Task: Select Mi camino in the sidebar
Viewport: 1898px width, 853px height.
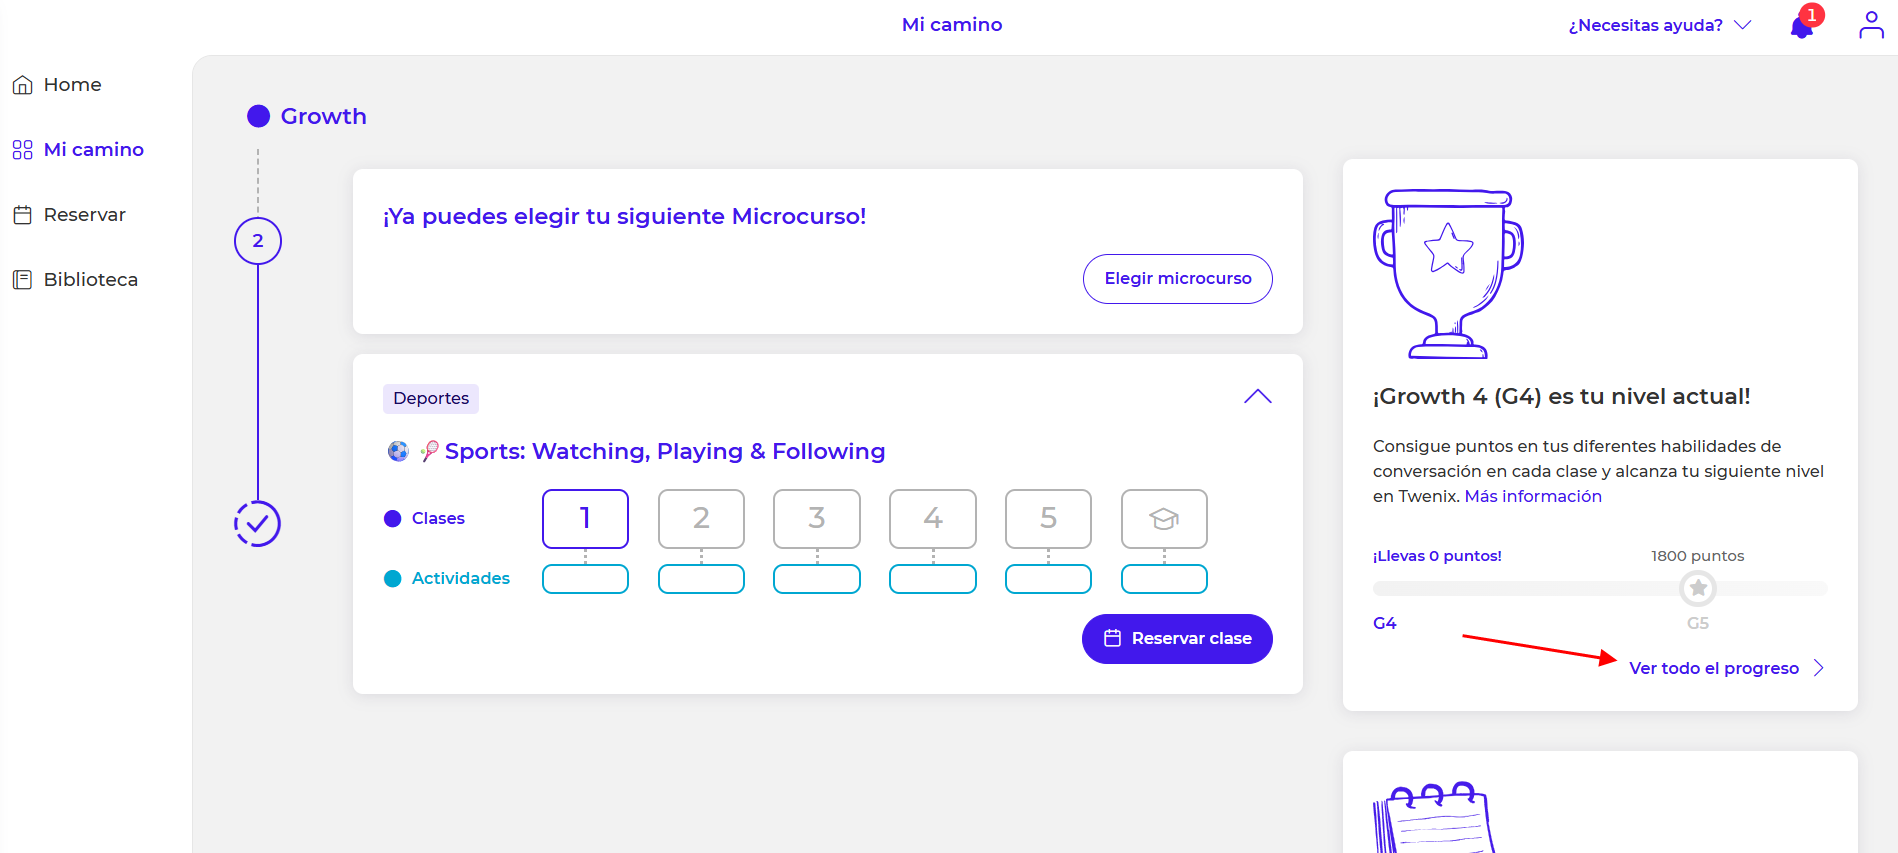Action: point(93,150)
